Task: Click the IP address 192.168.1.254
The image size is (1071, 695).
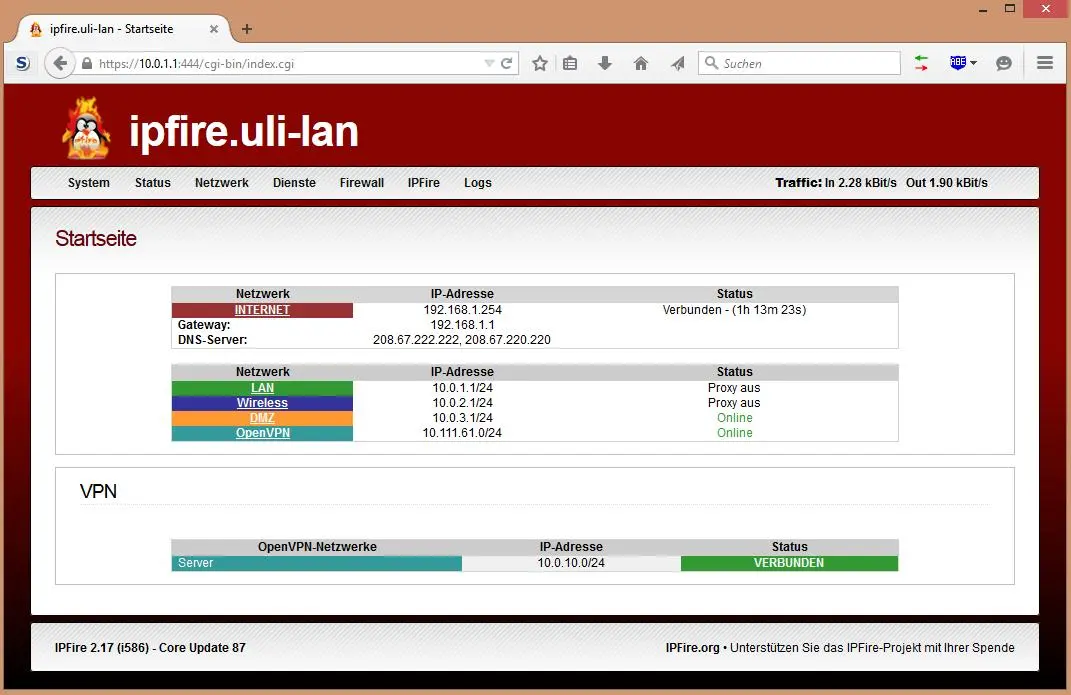Action: pos(462,310)
